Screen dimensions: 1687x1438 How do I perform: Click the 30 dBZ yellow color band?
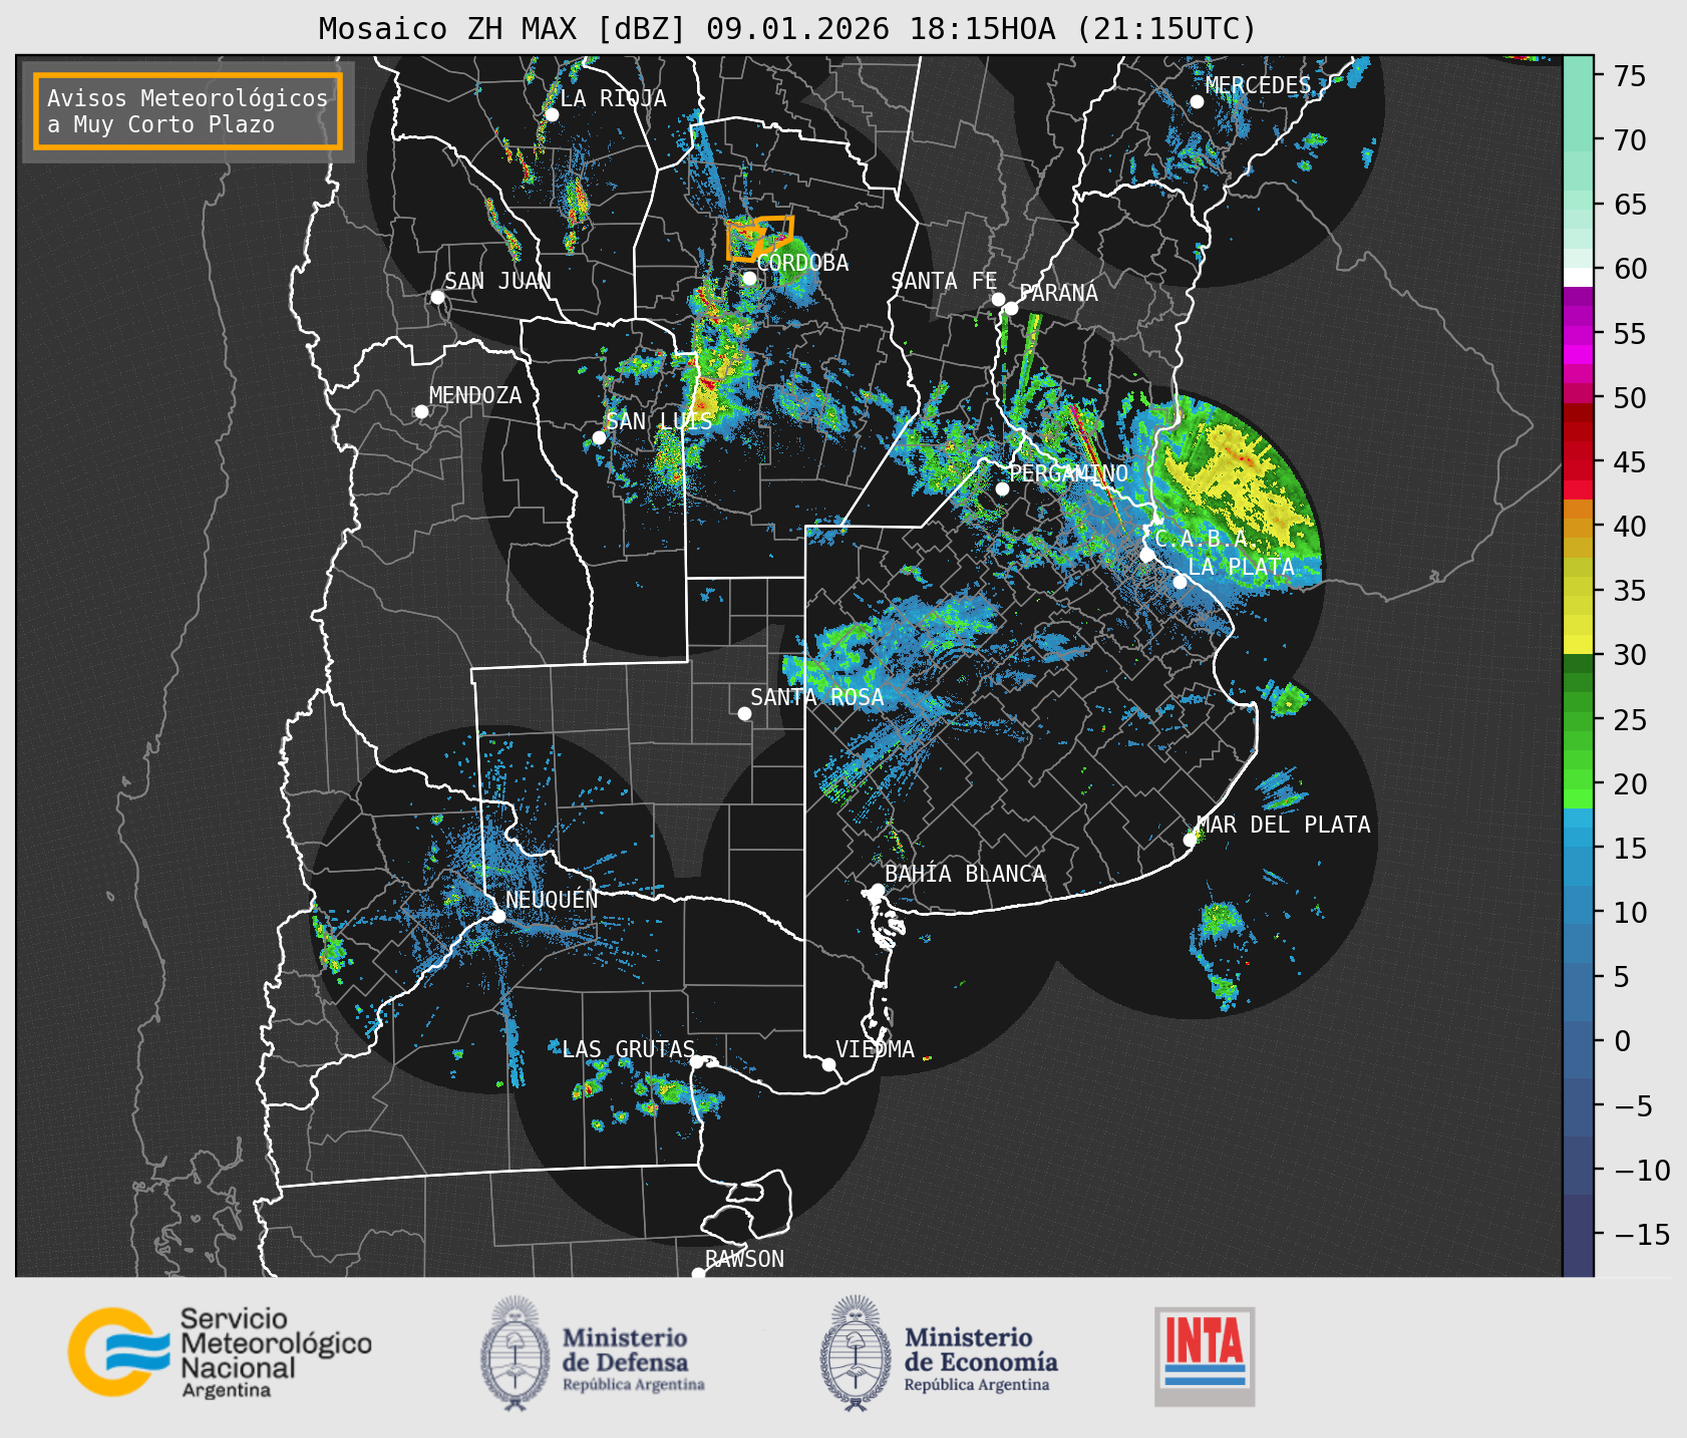point(1578,646)
